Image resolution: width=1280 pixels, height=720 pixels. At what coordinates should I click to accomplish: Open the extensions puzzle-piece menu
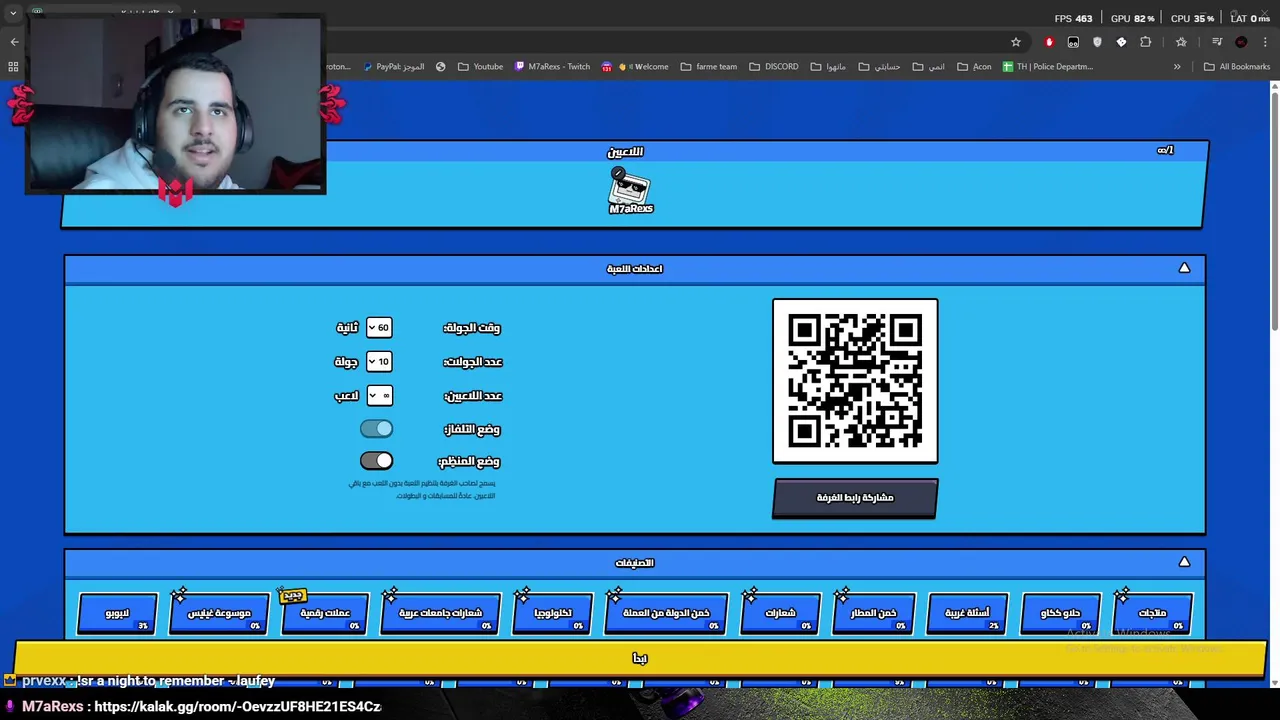[1146, 42]
